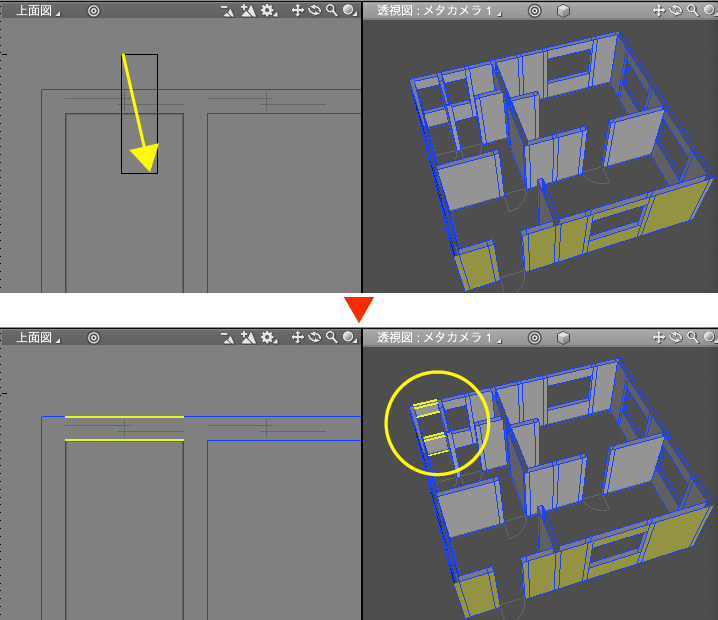Open the shading sphere menu in the upper 上面図 header
The width and height of the screenshot is (718, 620).
(x=349, y=11)
